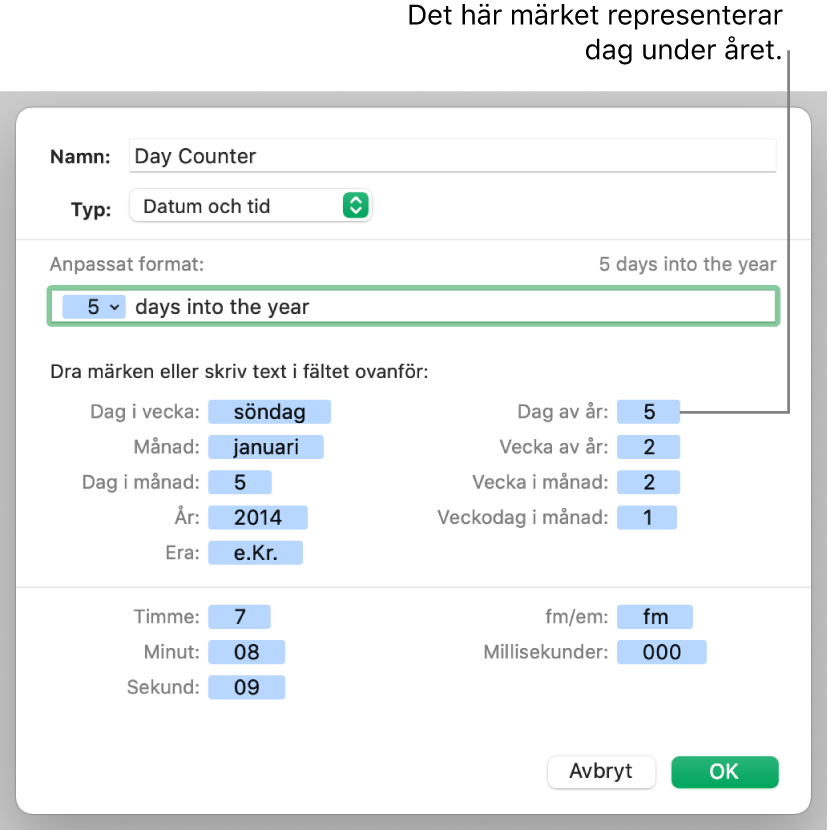The width and height of the screenshot is (828, 830).
Task: Open the Typ dropdown menu
Action: tap(250, 207)
